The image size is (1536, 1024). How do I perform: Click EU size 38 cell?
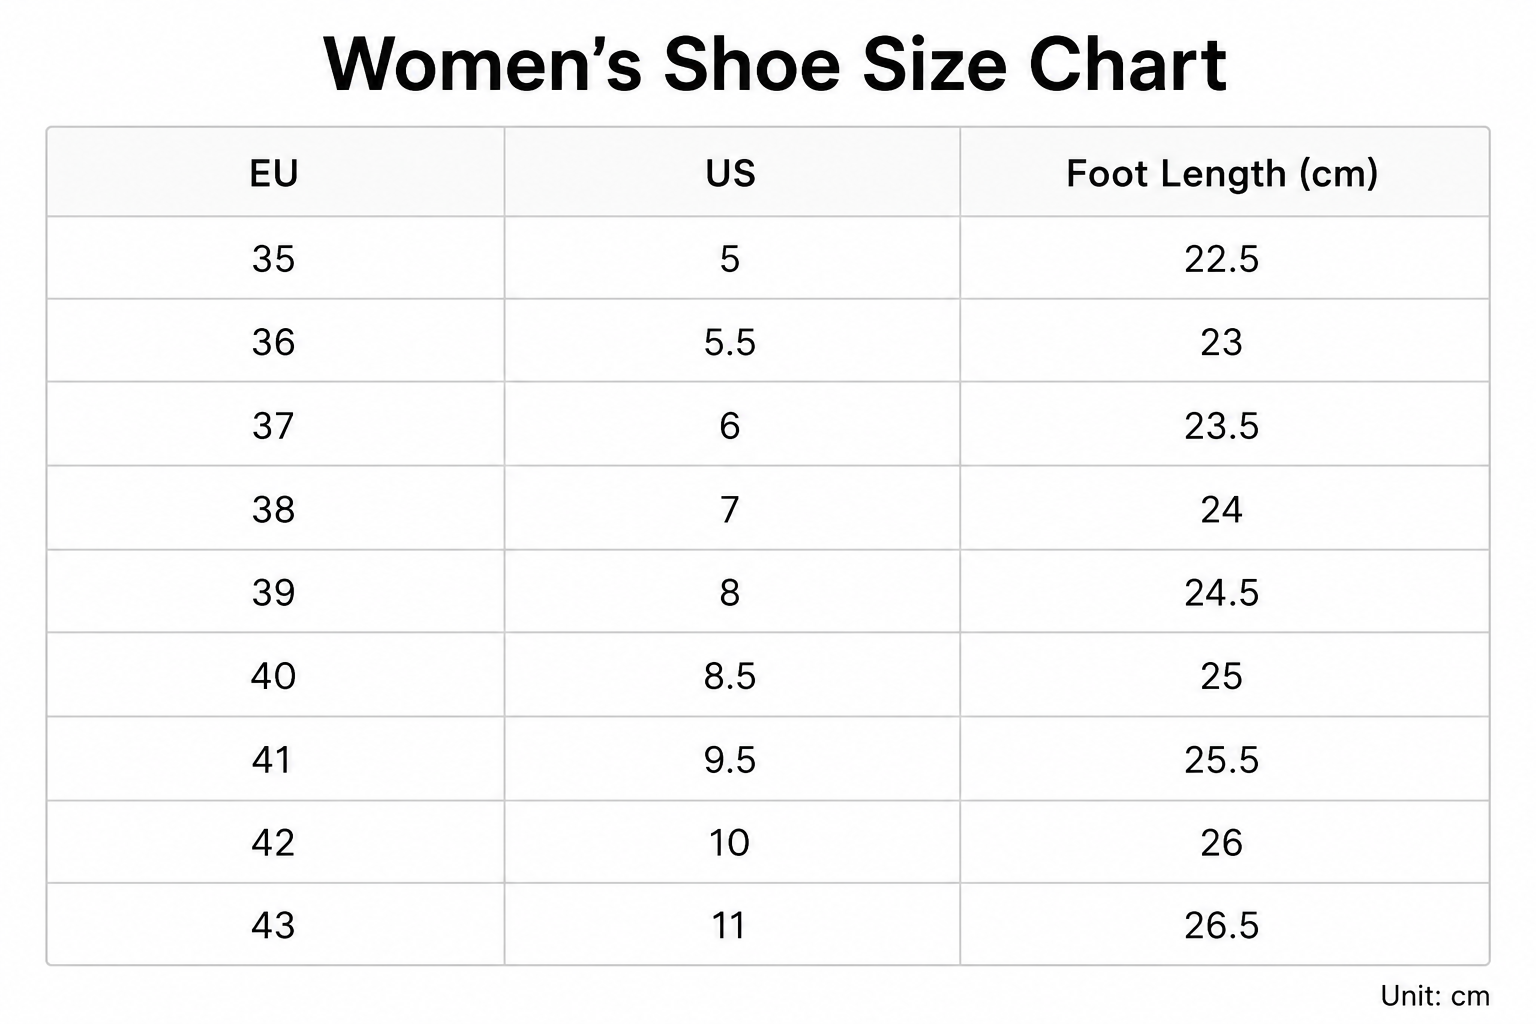point(275,509)
